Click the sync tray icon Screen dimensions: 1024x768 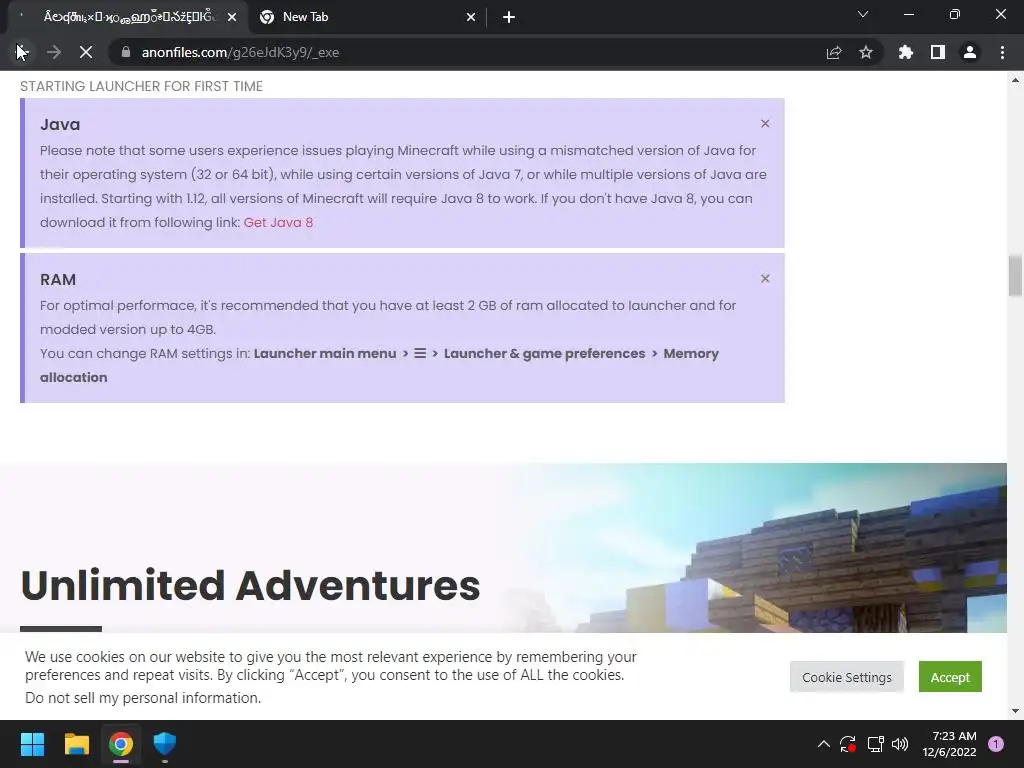click(x=848, y=744)
